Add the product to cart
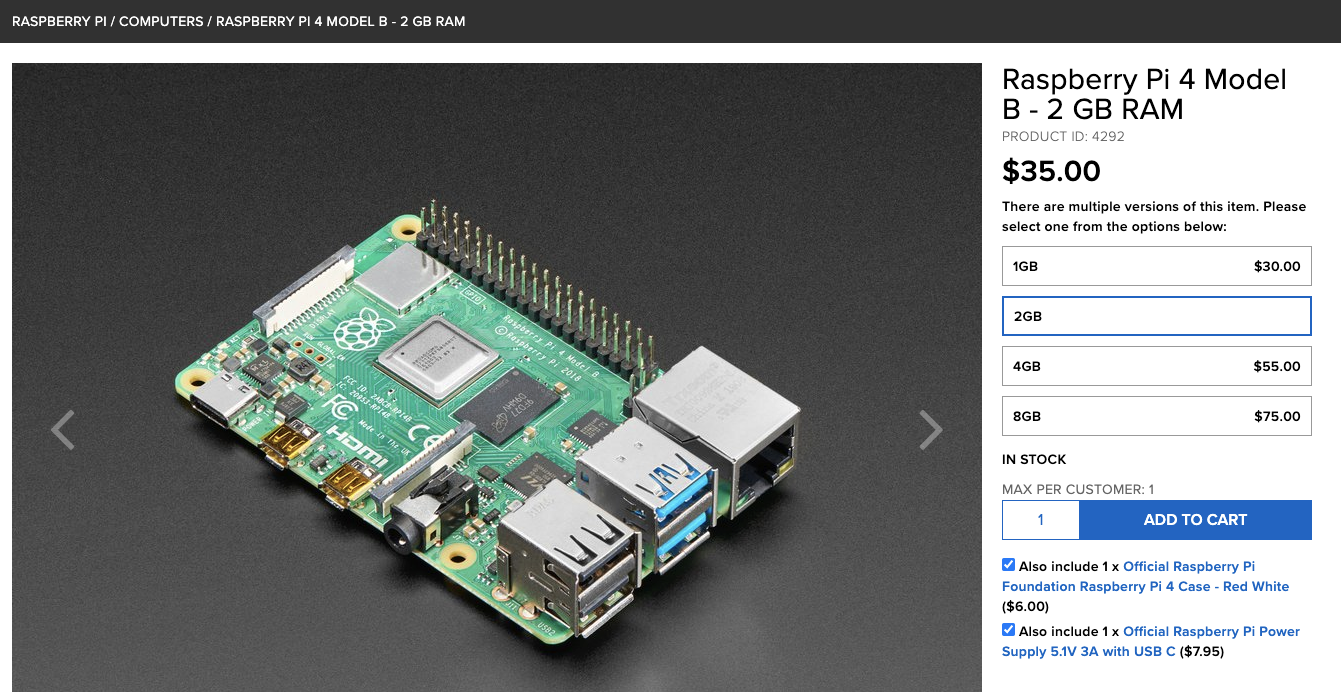Image resolution: width=1341 pixels, height=692 pixels. click(x=1195, y=520)
